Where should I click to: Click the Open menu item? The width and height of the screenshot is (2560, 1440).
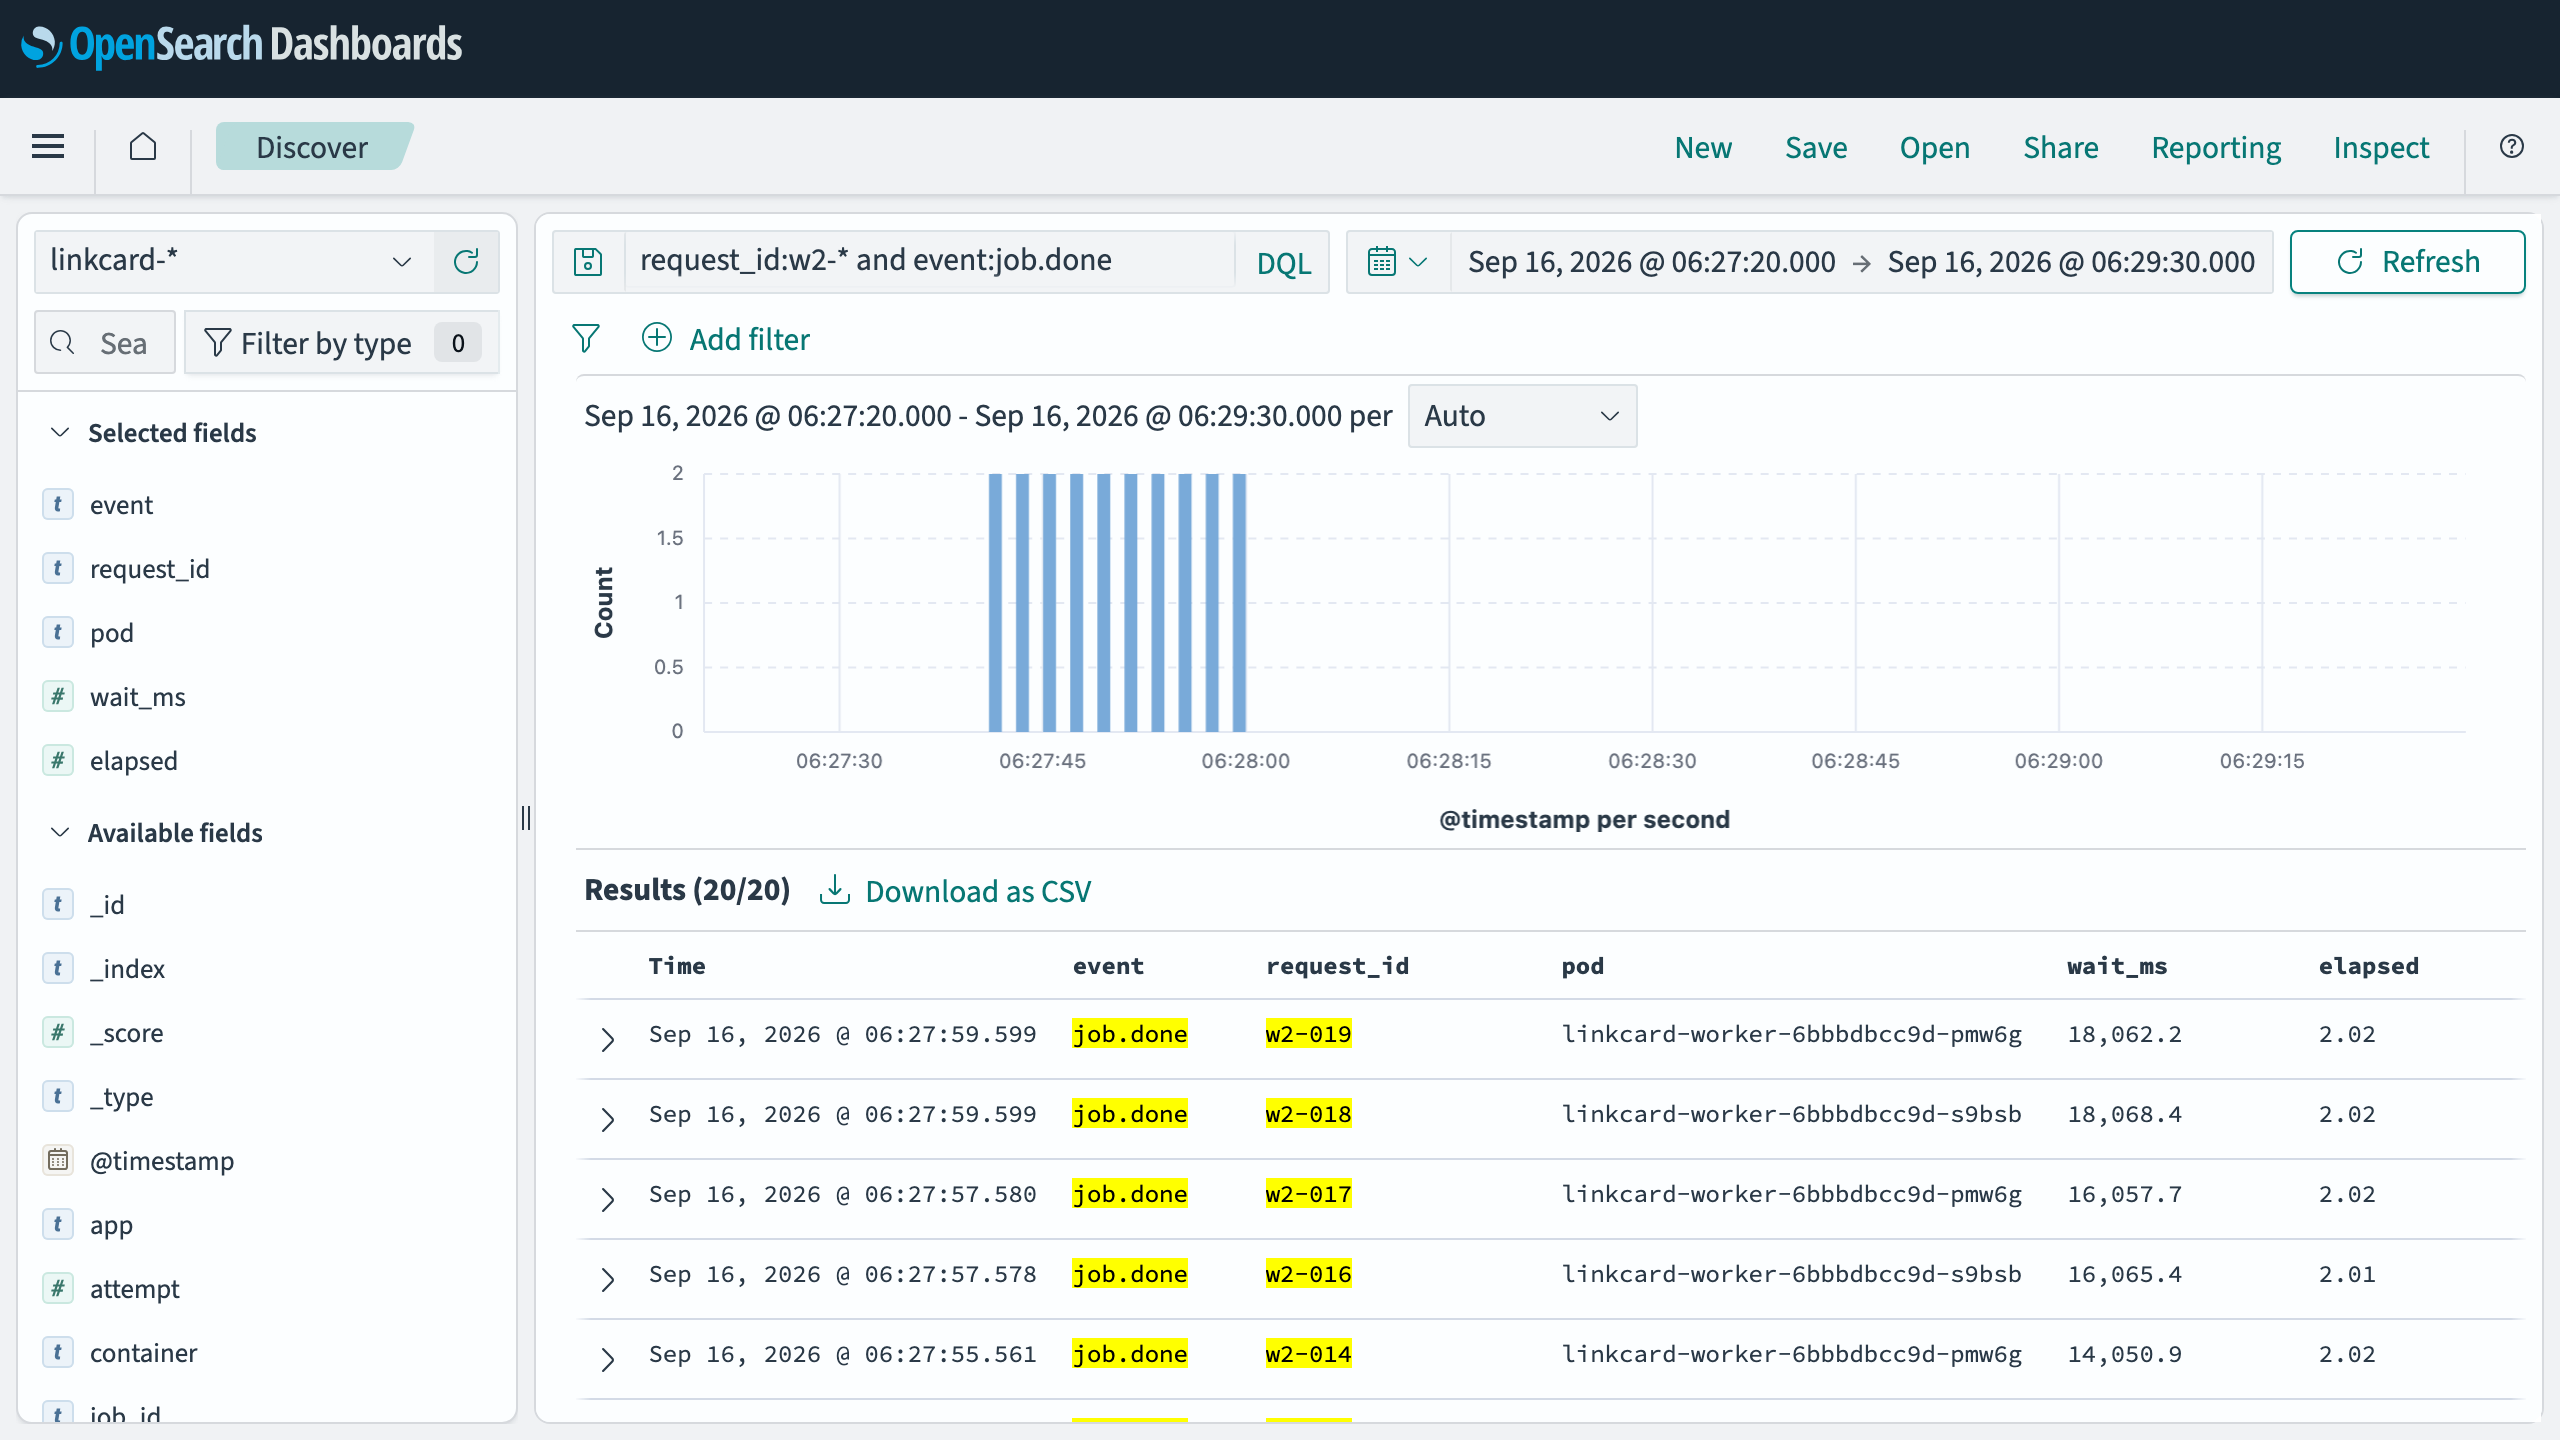pos(1934,147)
